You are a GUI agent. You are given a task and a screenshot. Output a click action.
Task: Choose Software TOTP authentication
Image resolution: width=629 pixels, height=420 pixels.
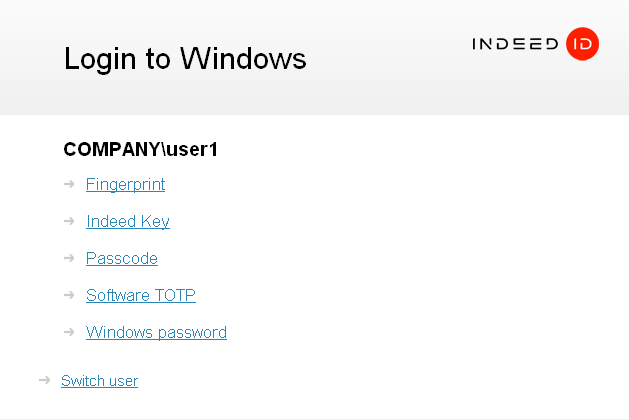tap(141, 295)
